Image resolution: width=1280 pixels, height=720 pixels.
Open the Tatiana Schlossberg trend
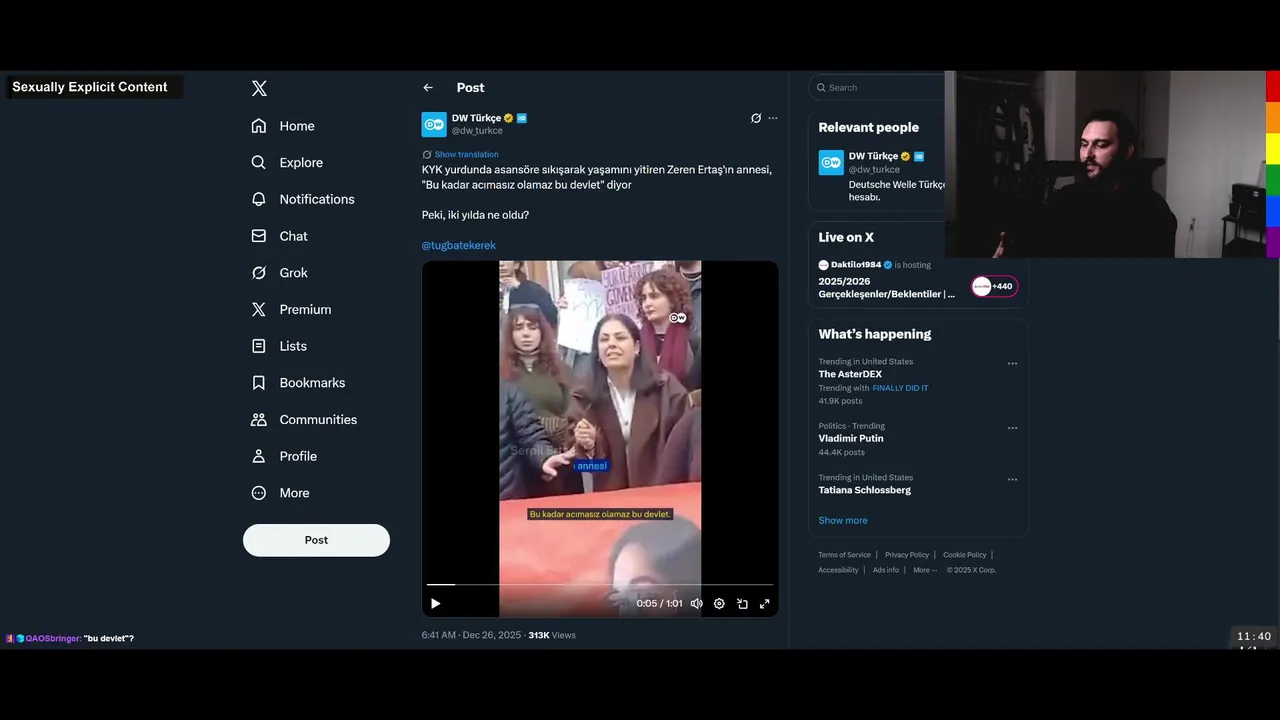864,490
